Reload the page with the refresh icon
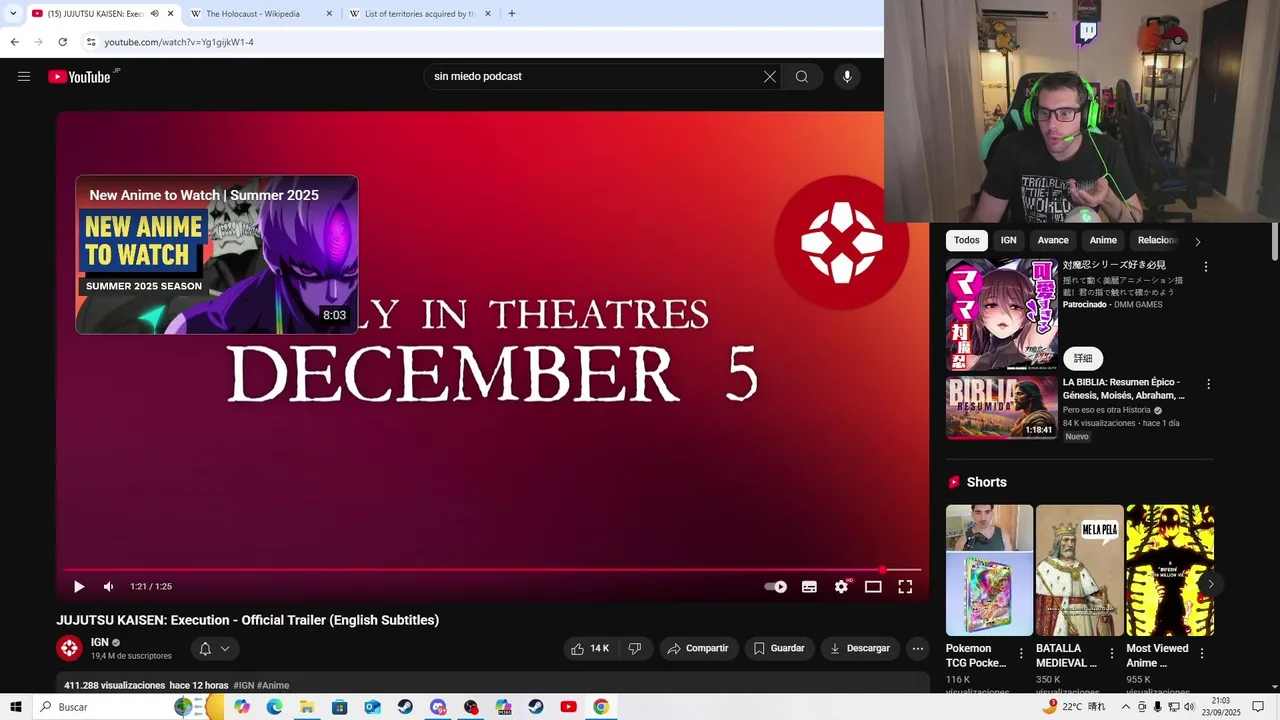The image size is (1280, 720). point(62,42)
